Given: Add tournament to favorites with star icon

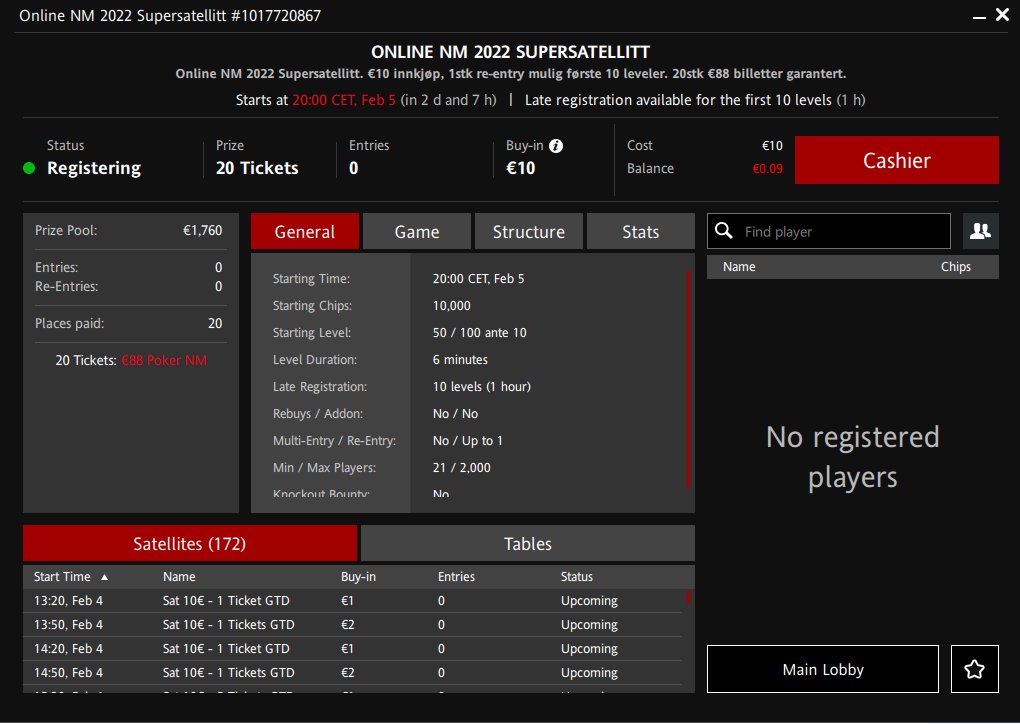Looking at the screenshot, I should [x=974, y=669].
